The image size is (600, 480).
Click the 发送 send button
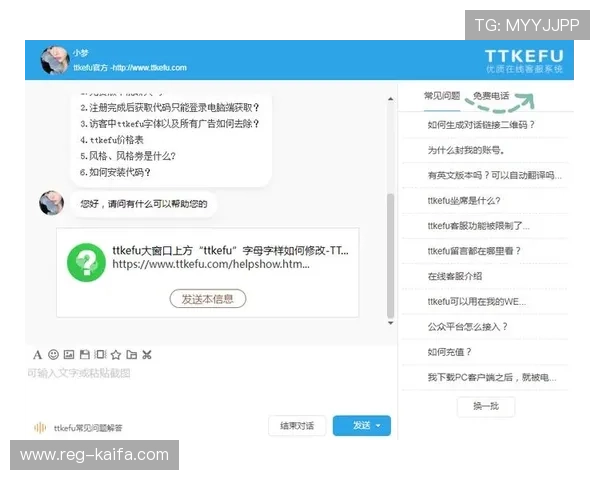point(362,426)
